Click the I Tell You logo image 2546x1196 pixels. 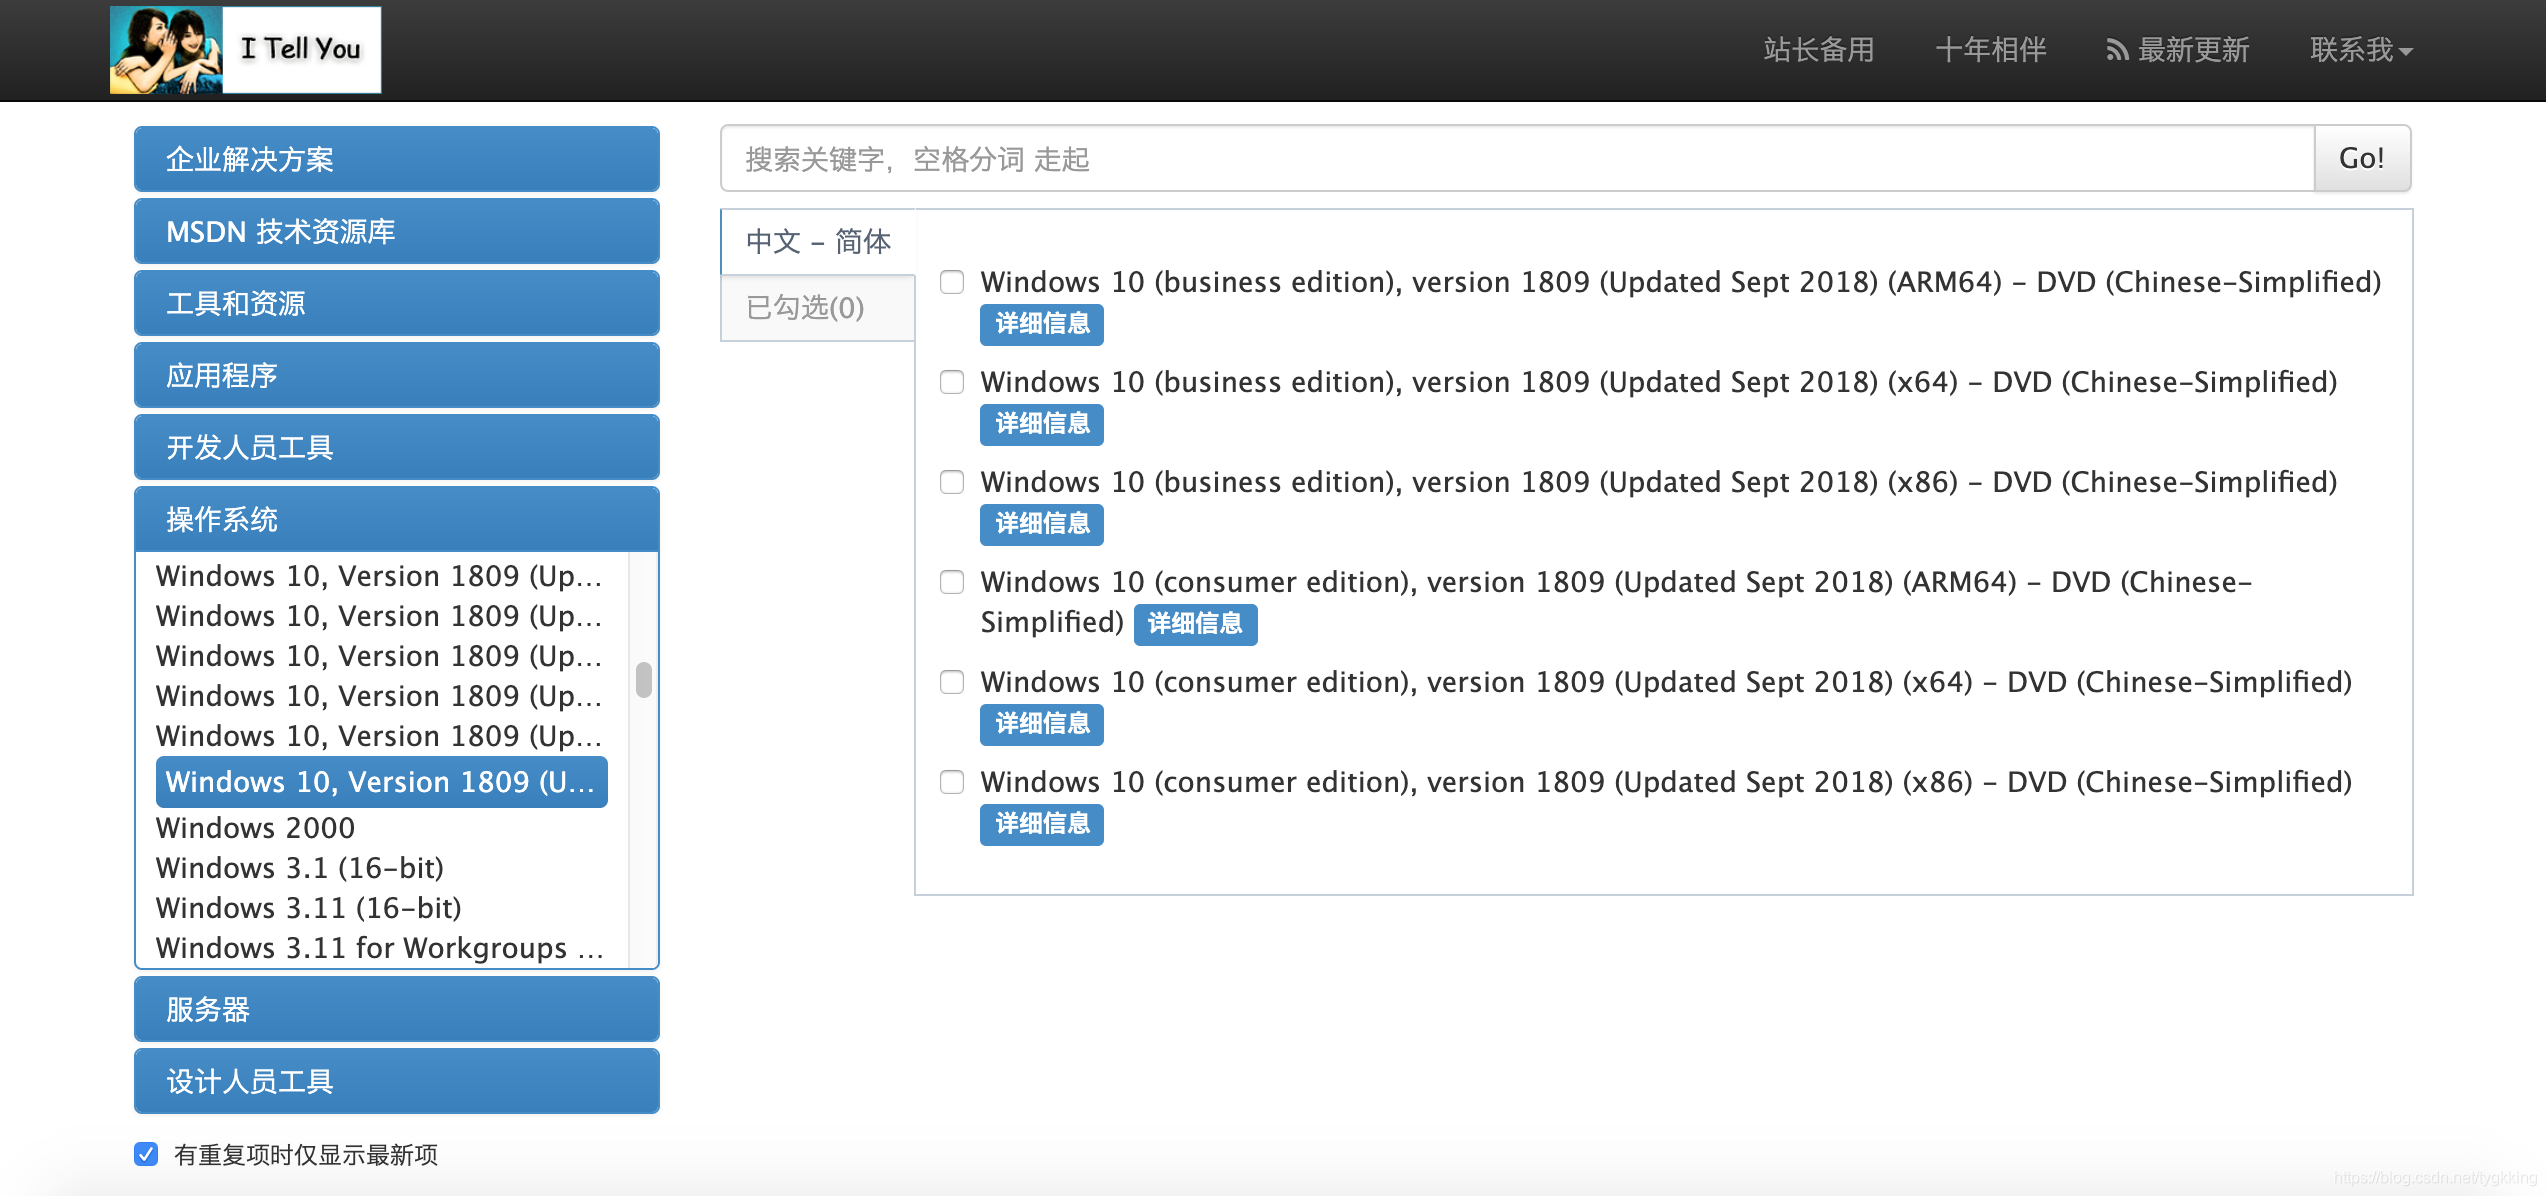click(245, 50)
